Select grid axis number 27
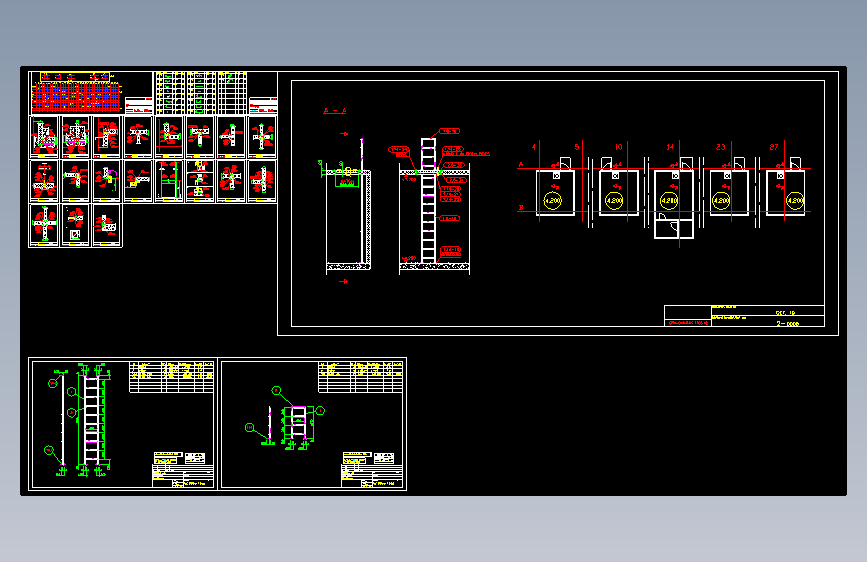Screen dimensions: 867x562 pyautogui.click(x=774, y=147)
